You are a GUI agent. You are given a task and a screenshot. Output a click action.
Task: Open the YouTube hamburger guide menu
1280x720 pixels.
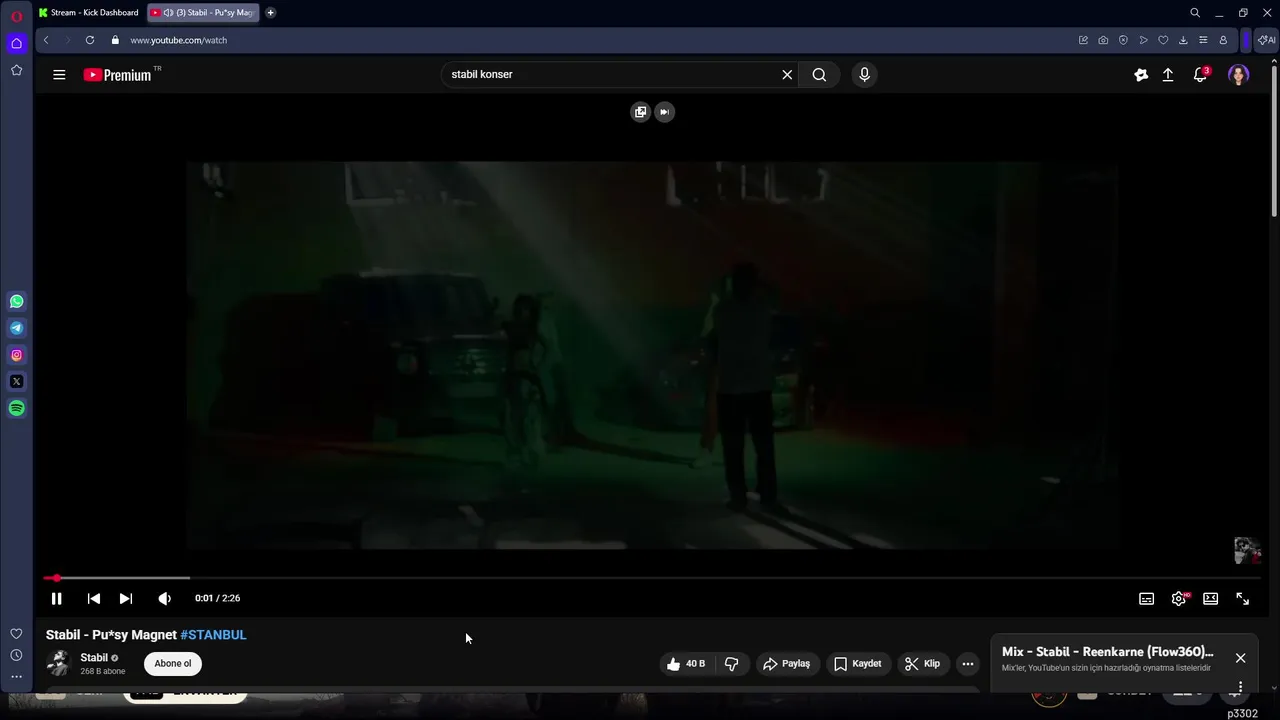coord(59,74)
